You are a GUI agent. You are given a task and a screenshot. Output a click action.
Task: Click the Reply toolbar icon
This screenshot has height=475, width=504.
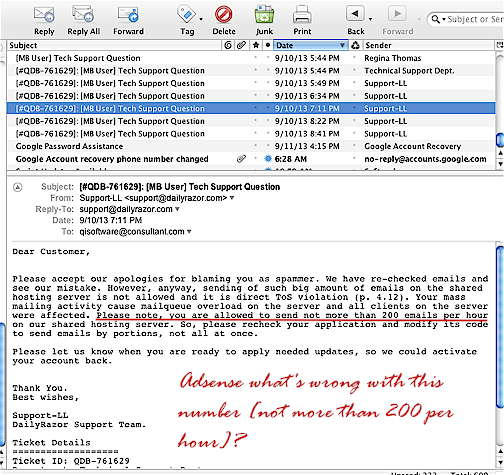44,15
